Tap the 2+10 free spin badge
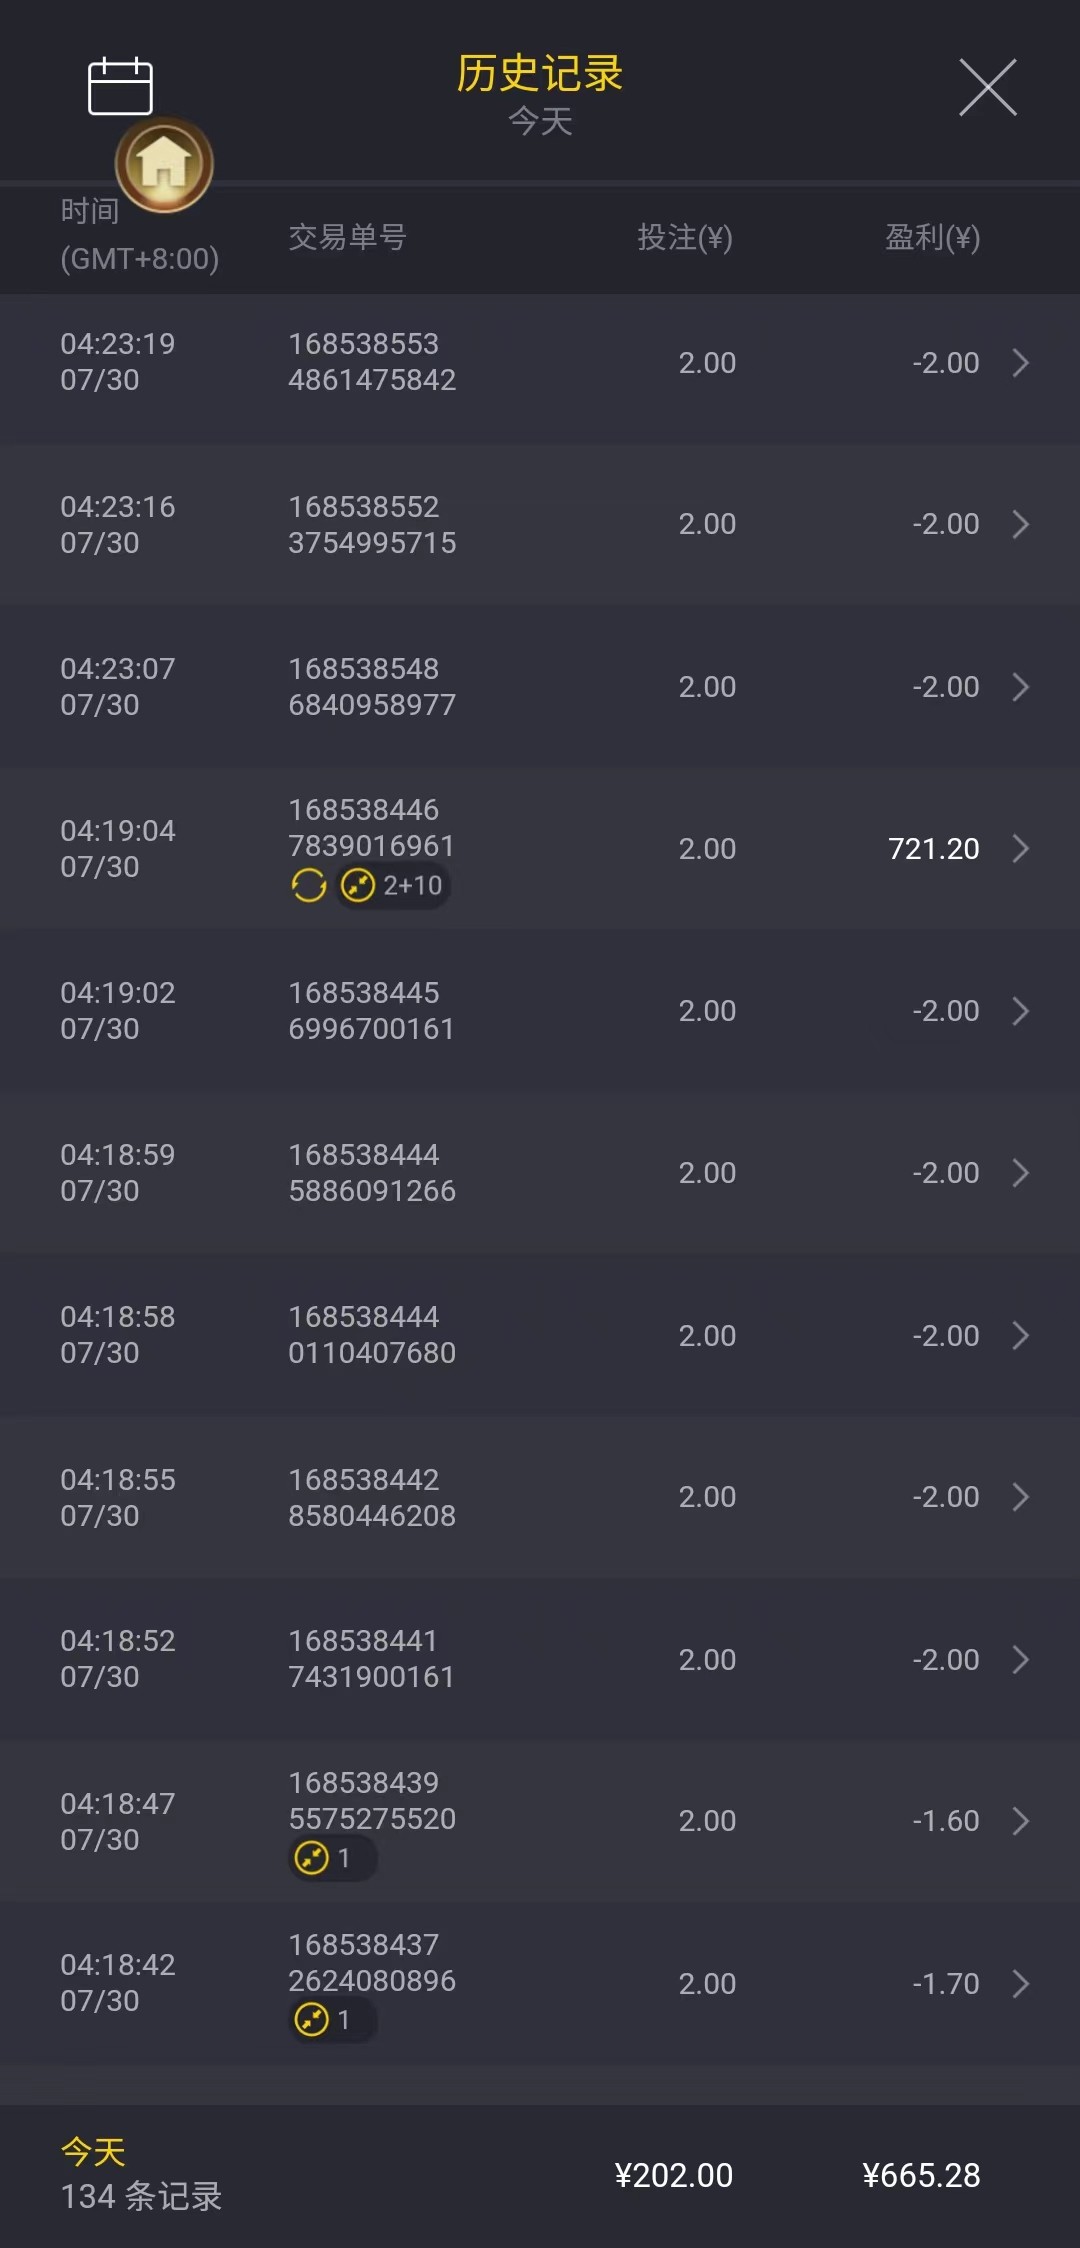 [393, 885]
